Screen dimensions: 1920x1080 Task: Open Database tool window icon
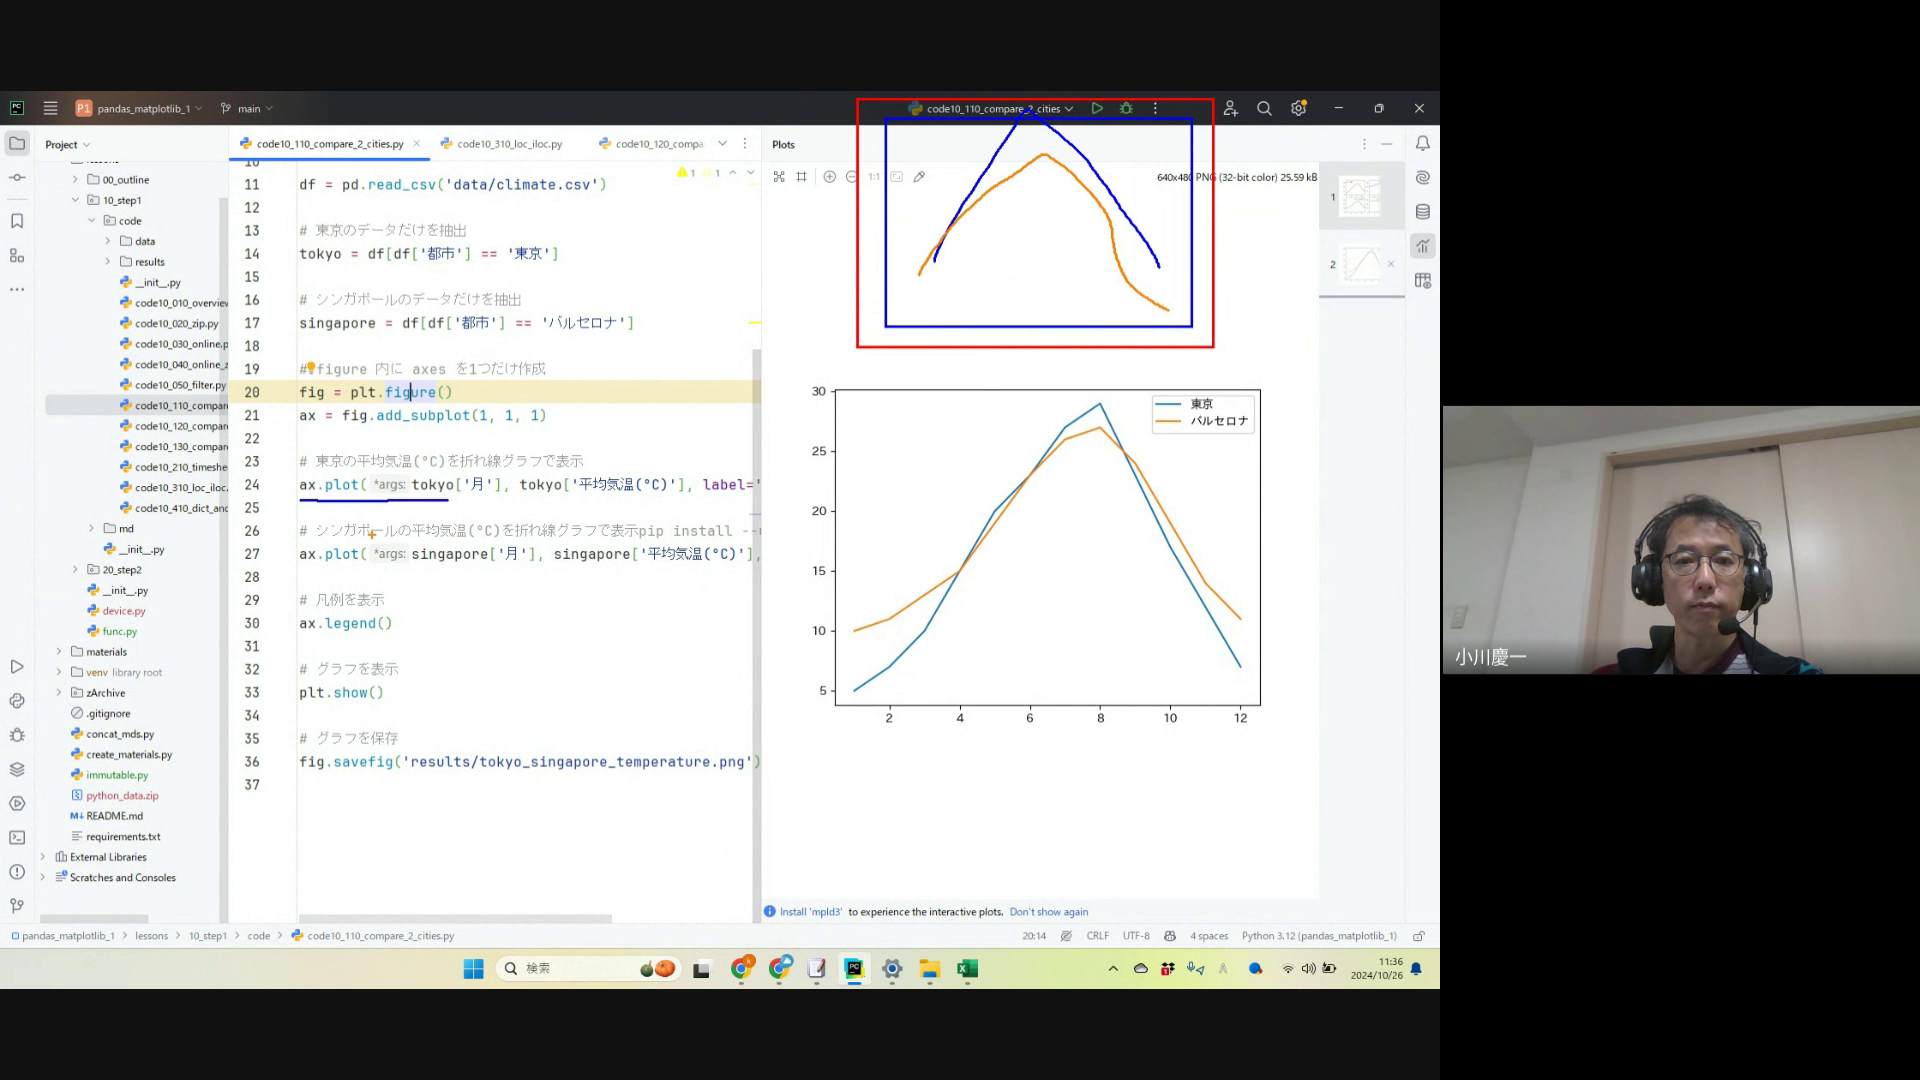point(1422,212)
